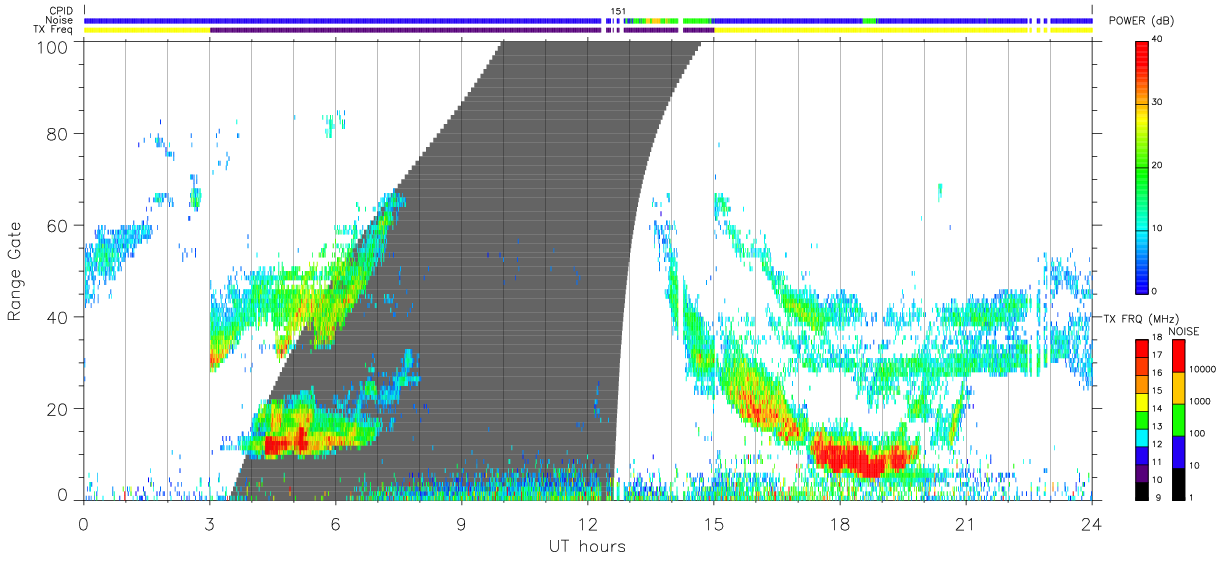Click the 10000 label of the NOISE legend
This screenshot has height=567, width=1228.
(x=1203, y=370)
